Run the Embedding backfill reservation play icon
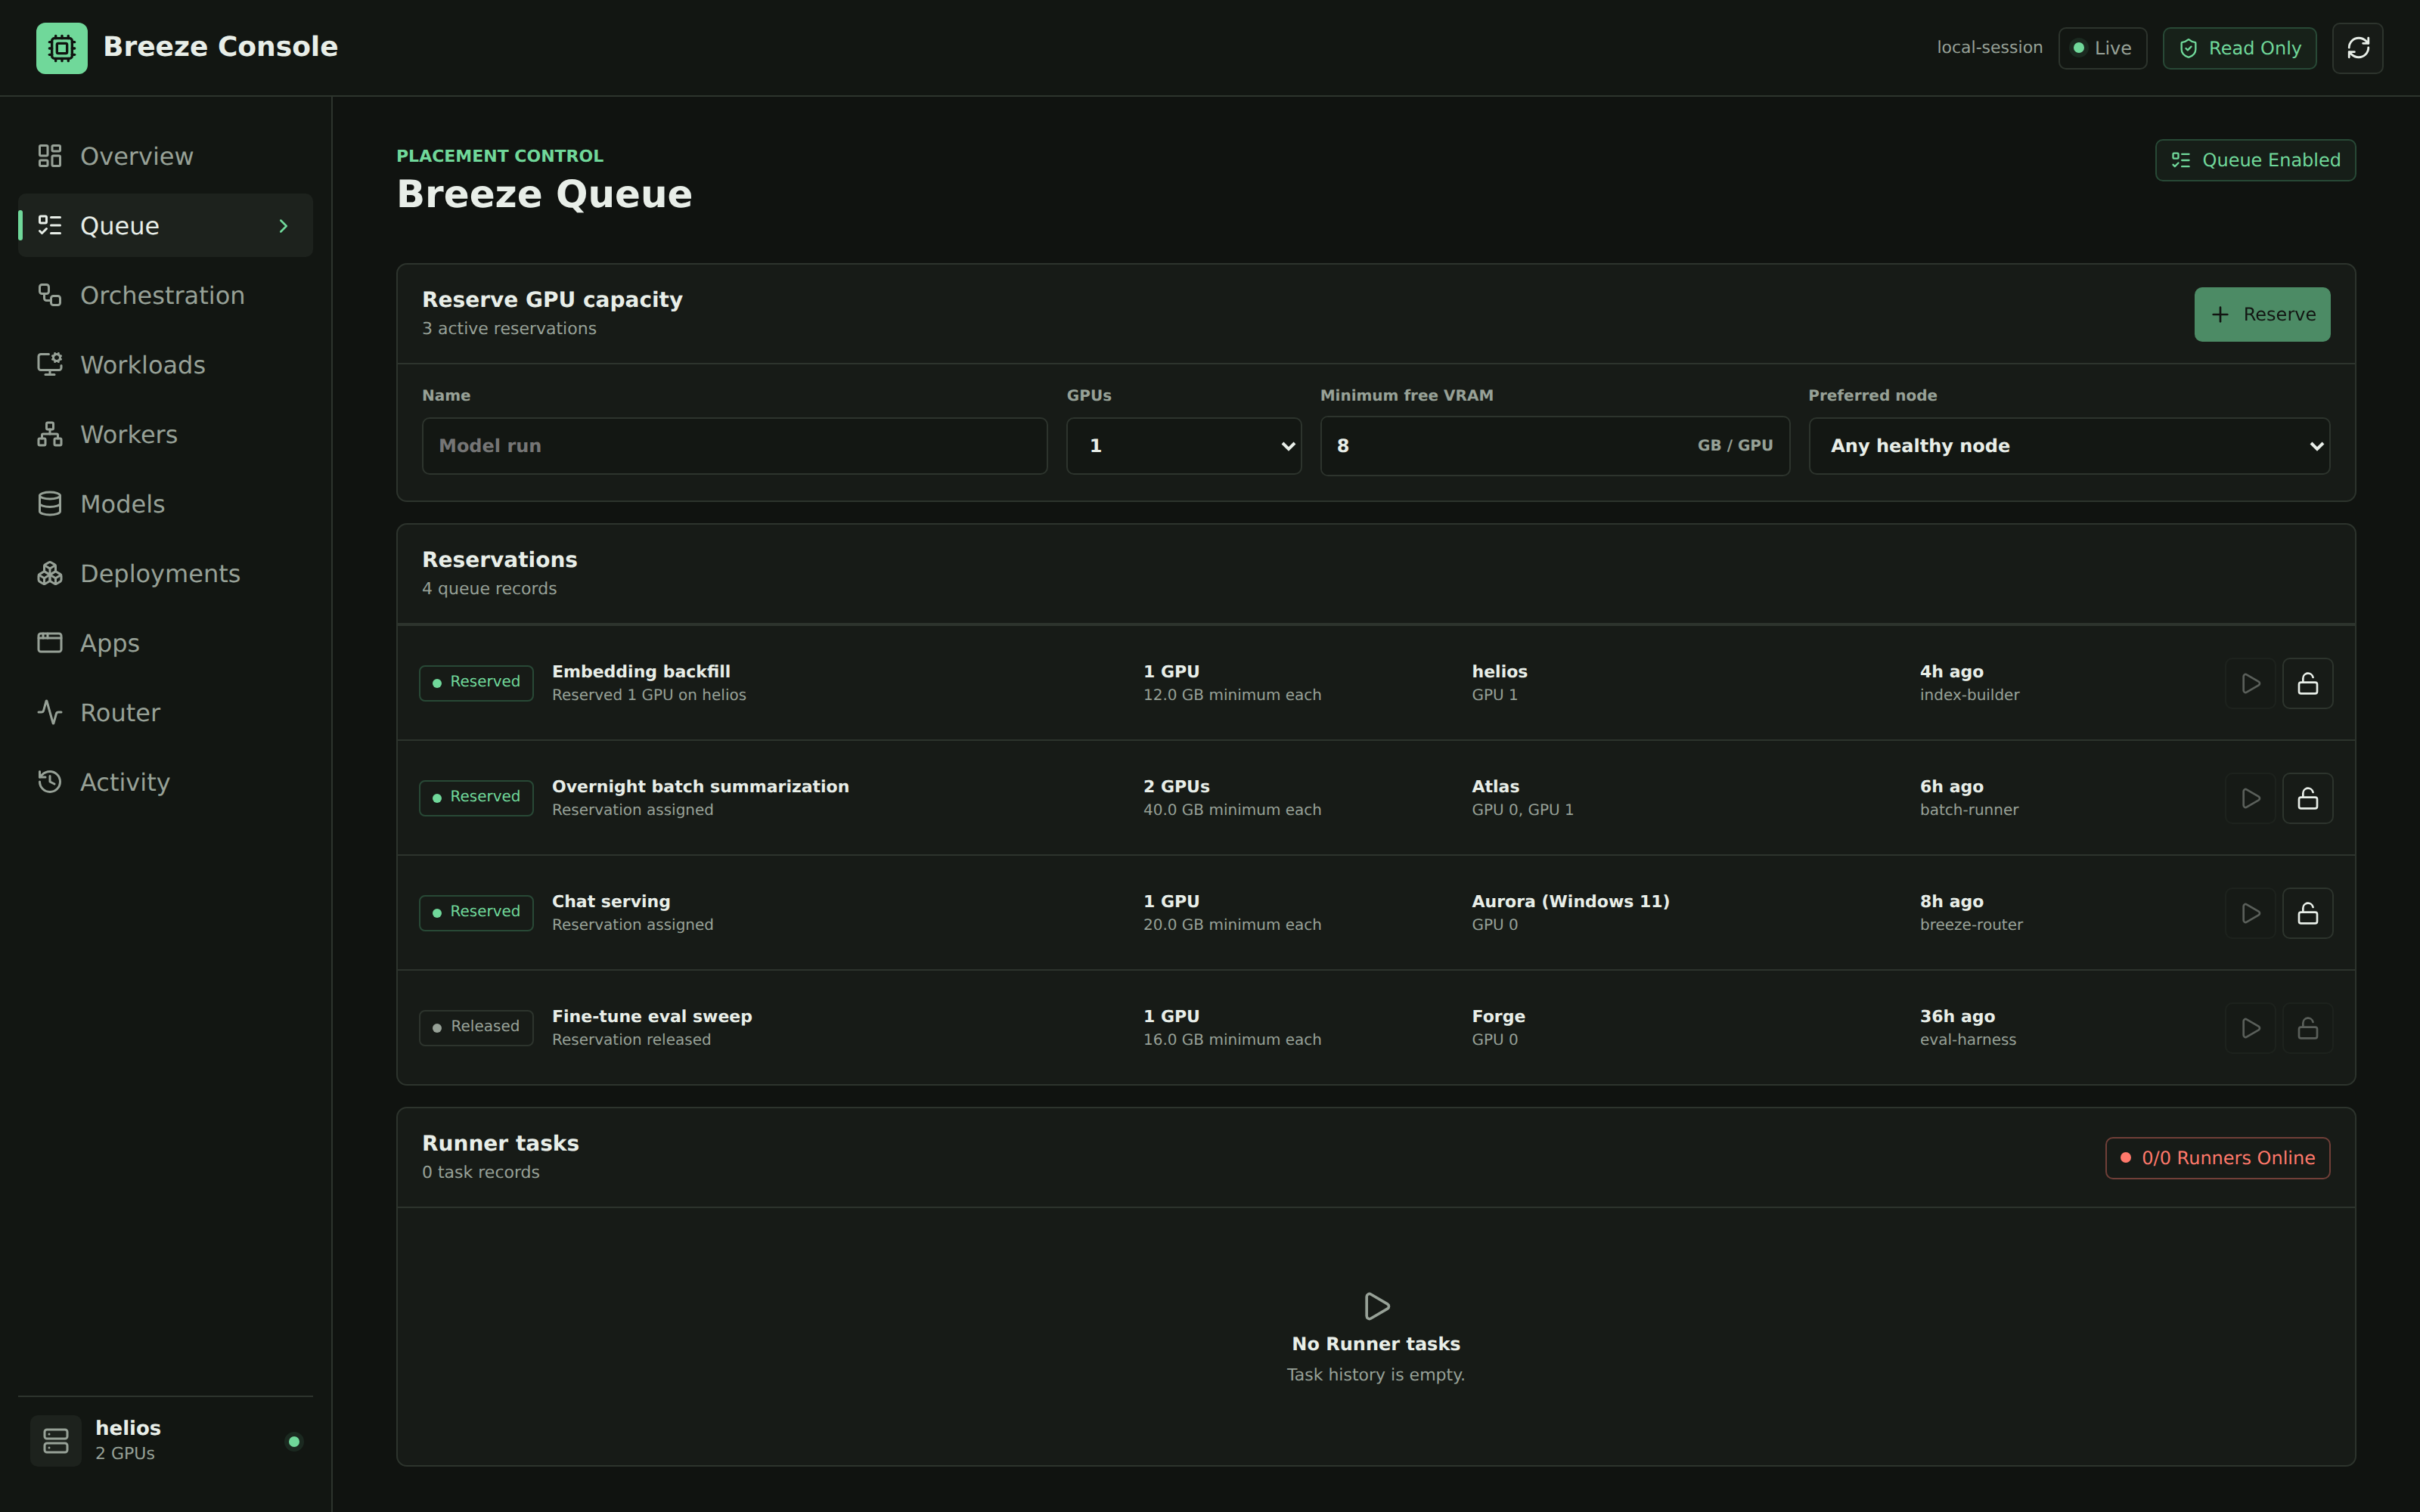The image size is (2420, 1512). click(x=2250, y=683)
